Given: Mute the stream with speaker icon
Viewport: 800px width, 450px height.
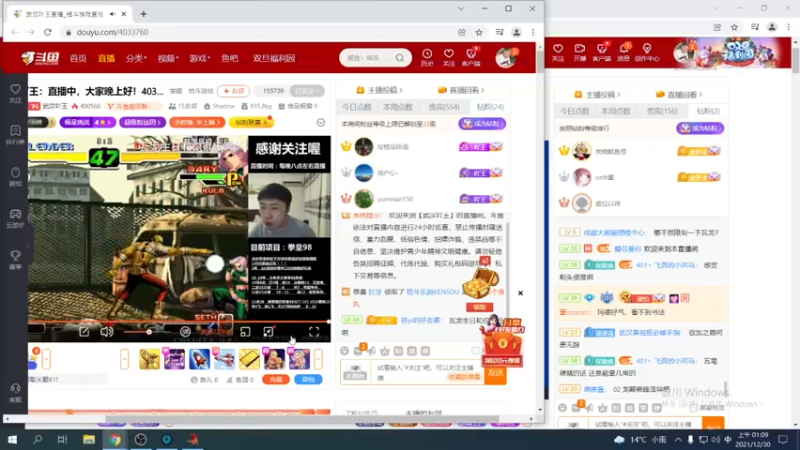Looking at the screenshot, I should 107,332.
